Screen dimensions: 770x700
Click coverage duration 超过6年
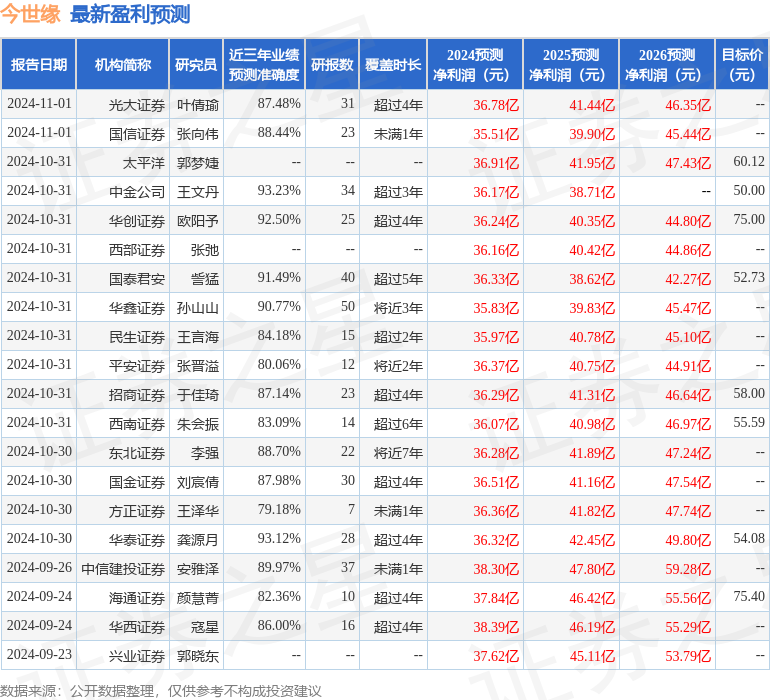click(398, 424)
